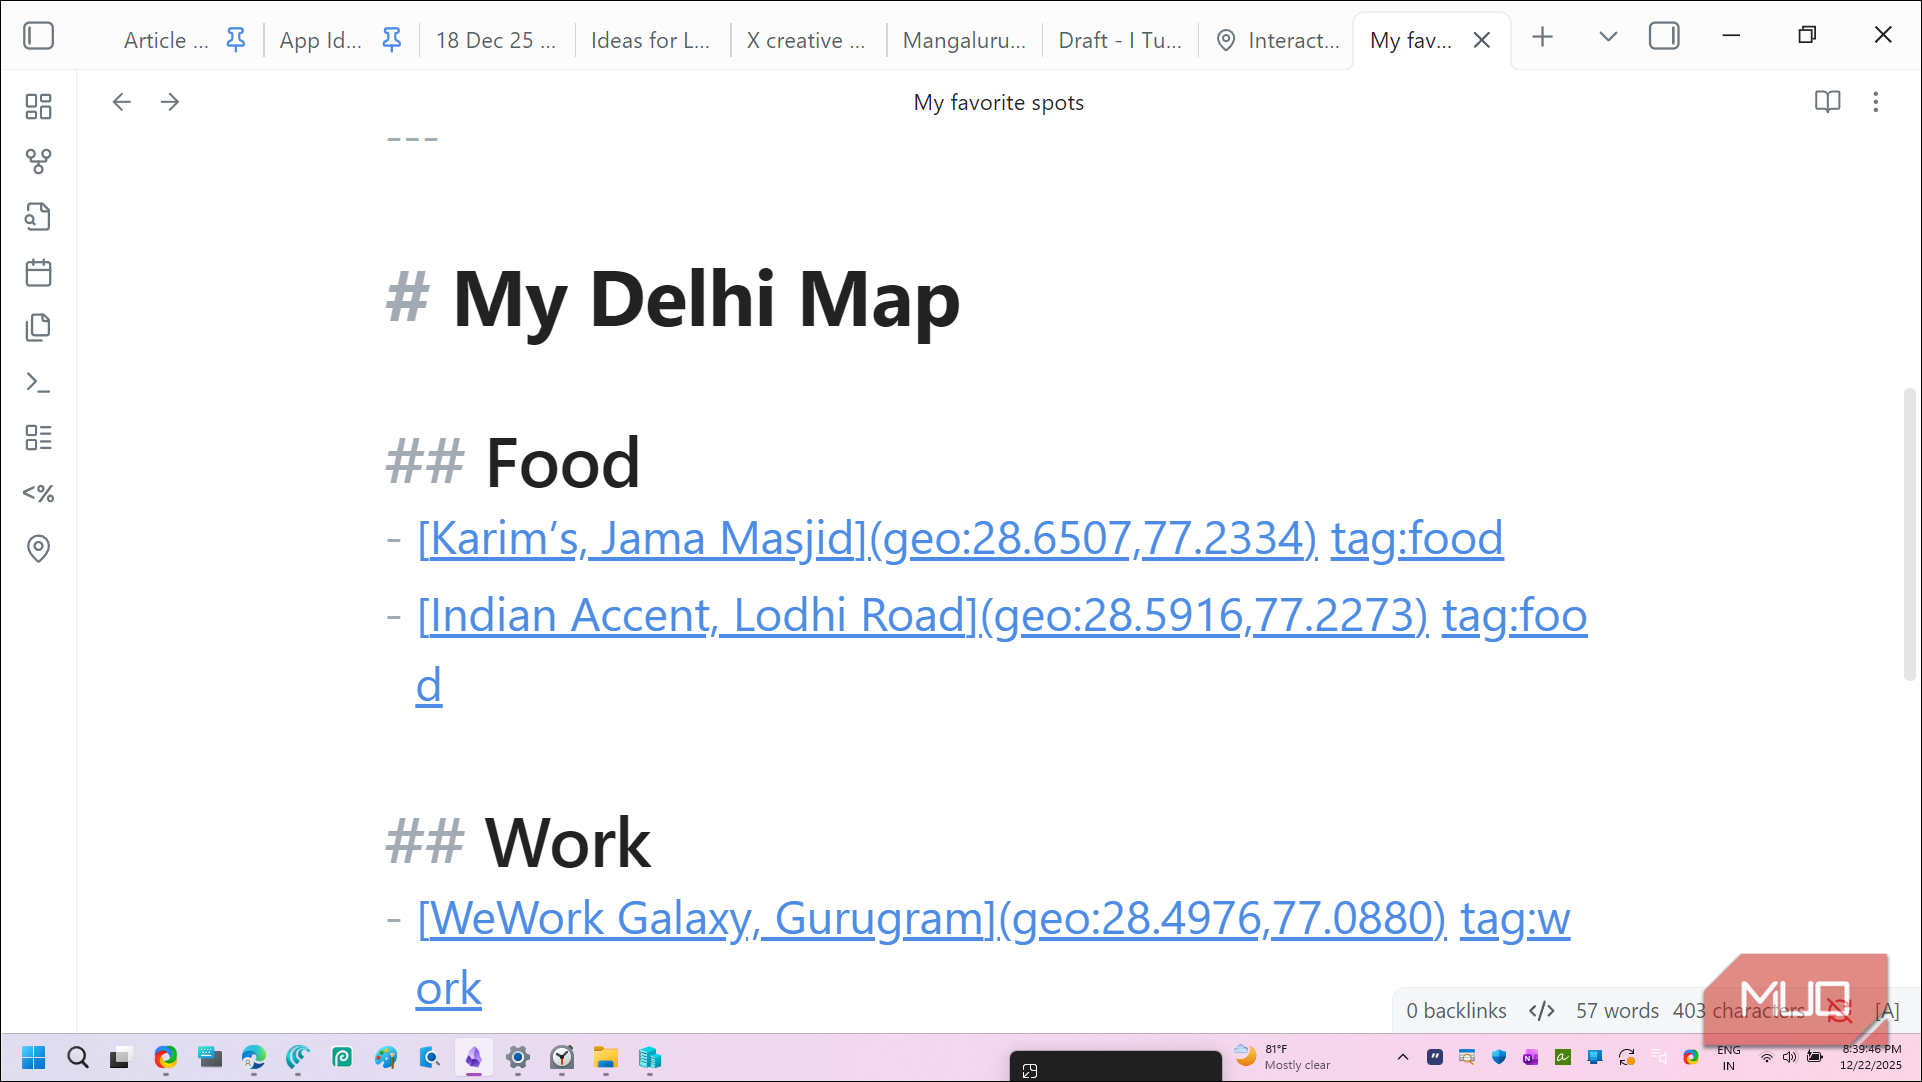Open Karim's, Jama Masjid geo link

coord(867,538)
